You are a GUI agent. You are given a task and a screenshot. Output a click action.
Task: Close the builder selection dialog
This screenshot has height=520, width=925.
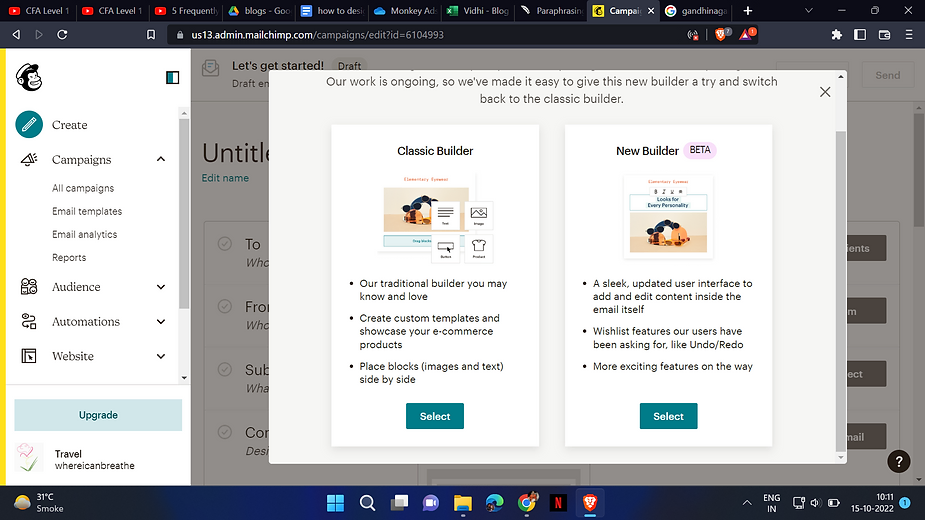coord(825,92)
